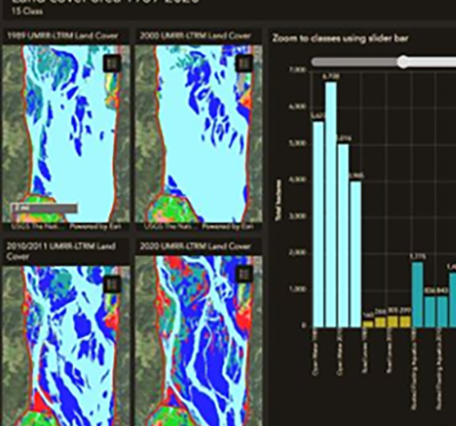Click the 2020 UMRR-LTRM Land Cover map
The image size is (456, 426).
tap(198, 341)
